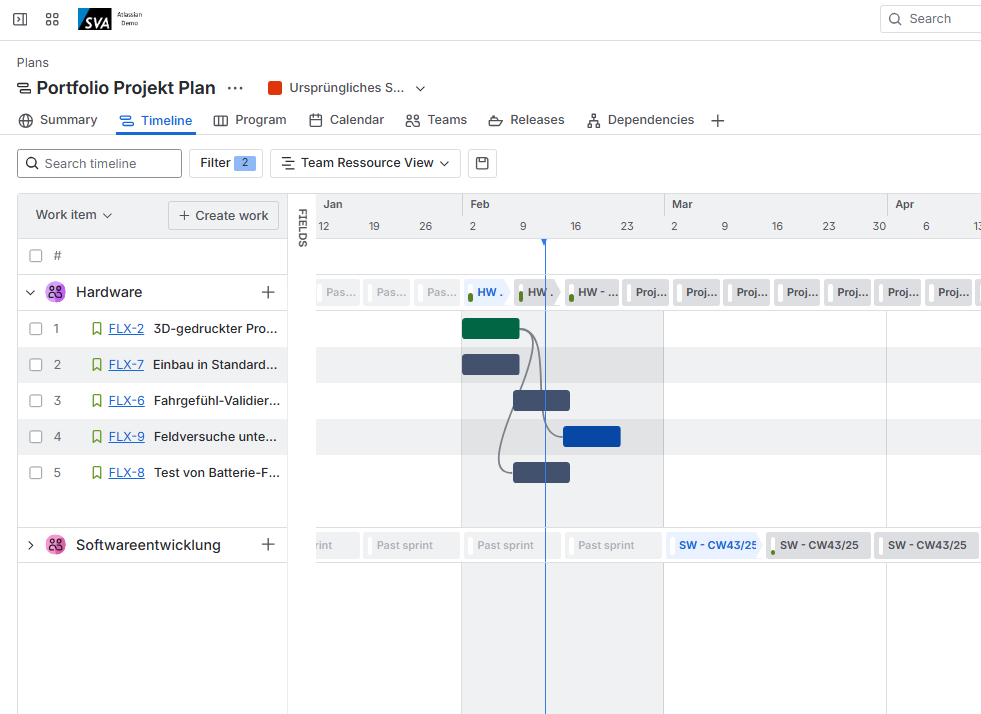Click the sidebar collapse icon
The image size is (981, 714).
tap(20, 19)
